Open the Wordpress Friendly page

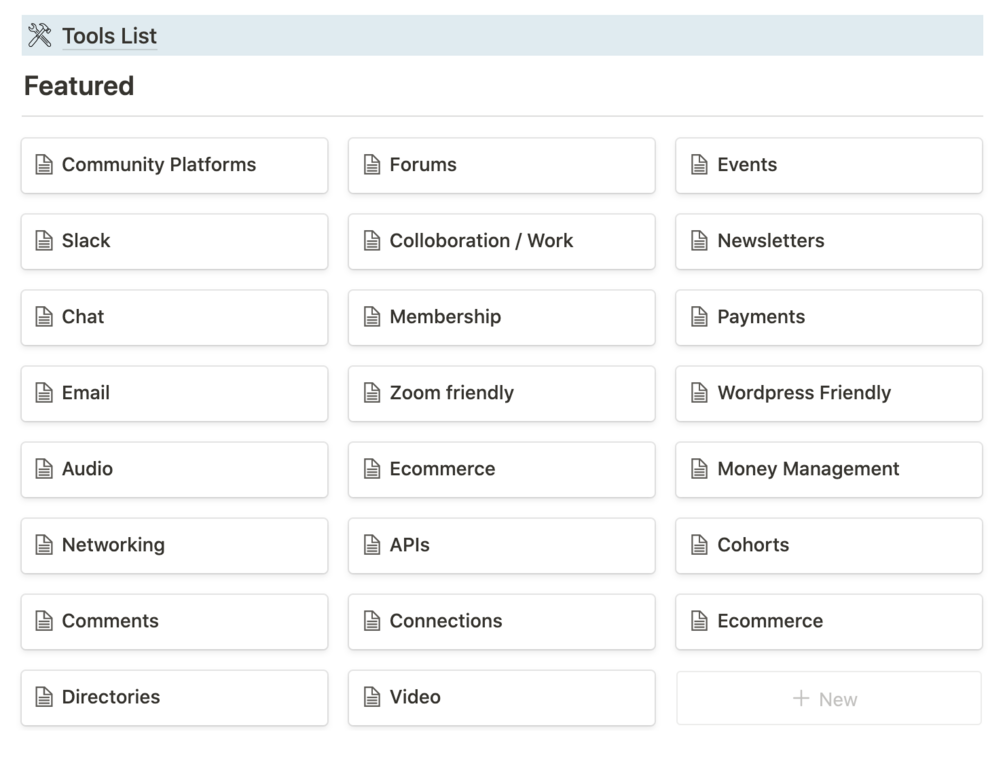[828, 393]
